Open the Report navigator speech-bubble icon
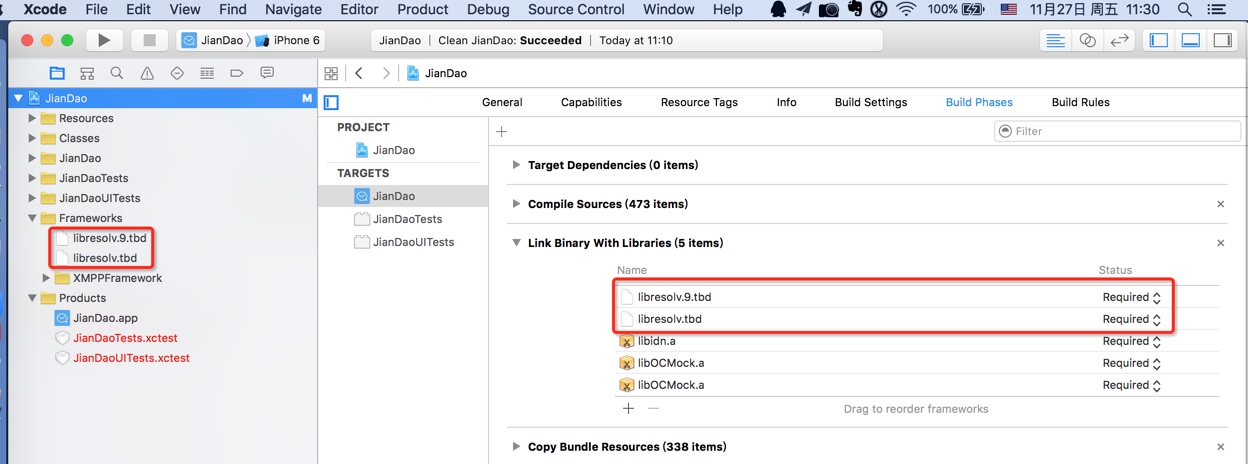The width and height of the screenshot is (1248, 464). coord(267,73)
